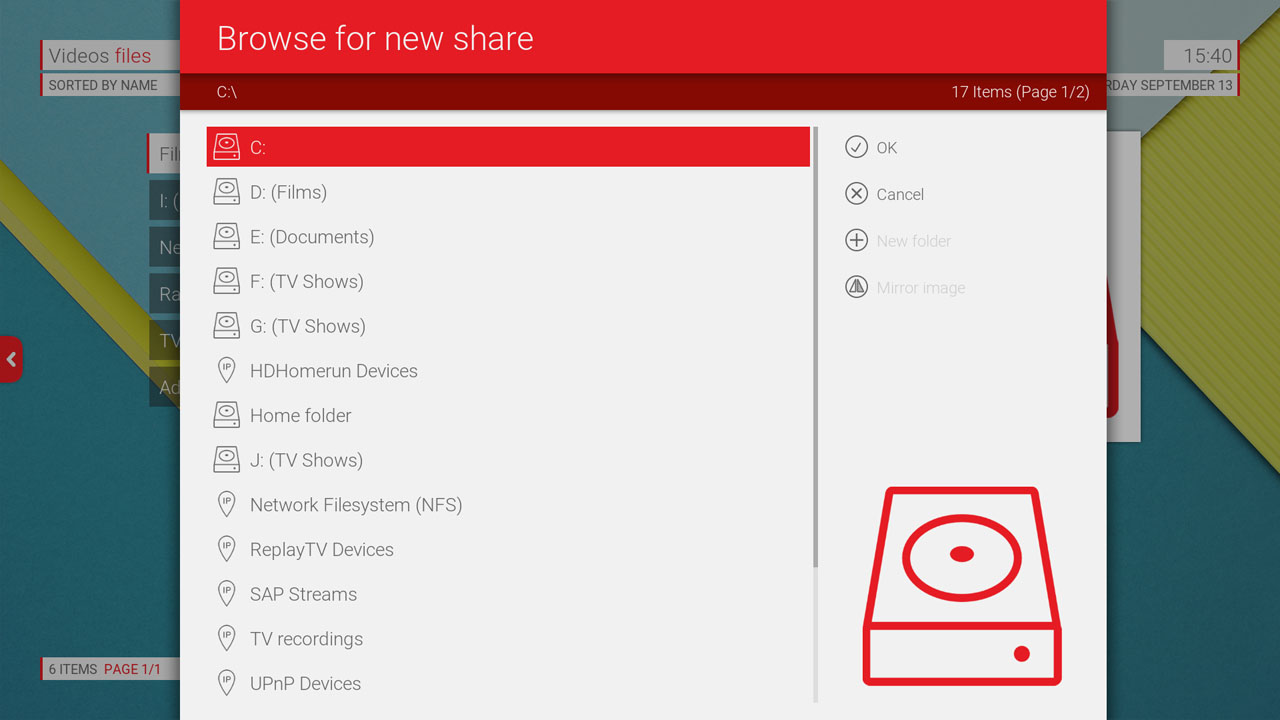Click the IP pin icon for UPnP Devices
The image size is (1280, 720).
227,684
